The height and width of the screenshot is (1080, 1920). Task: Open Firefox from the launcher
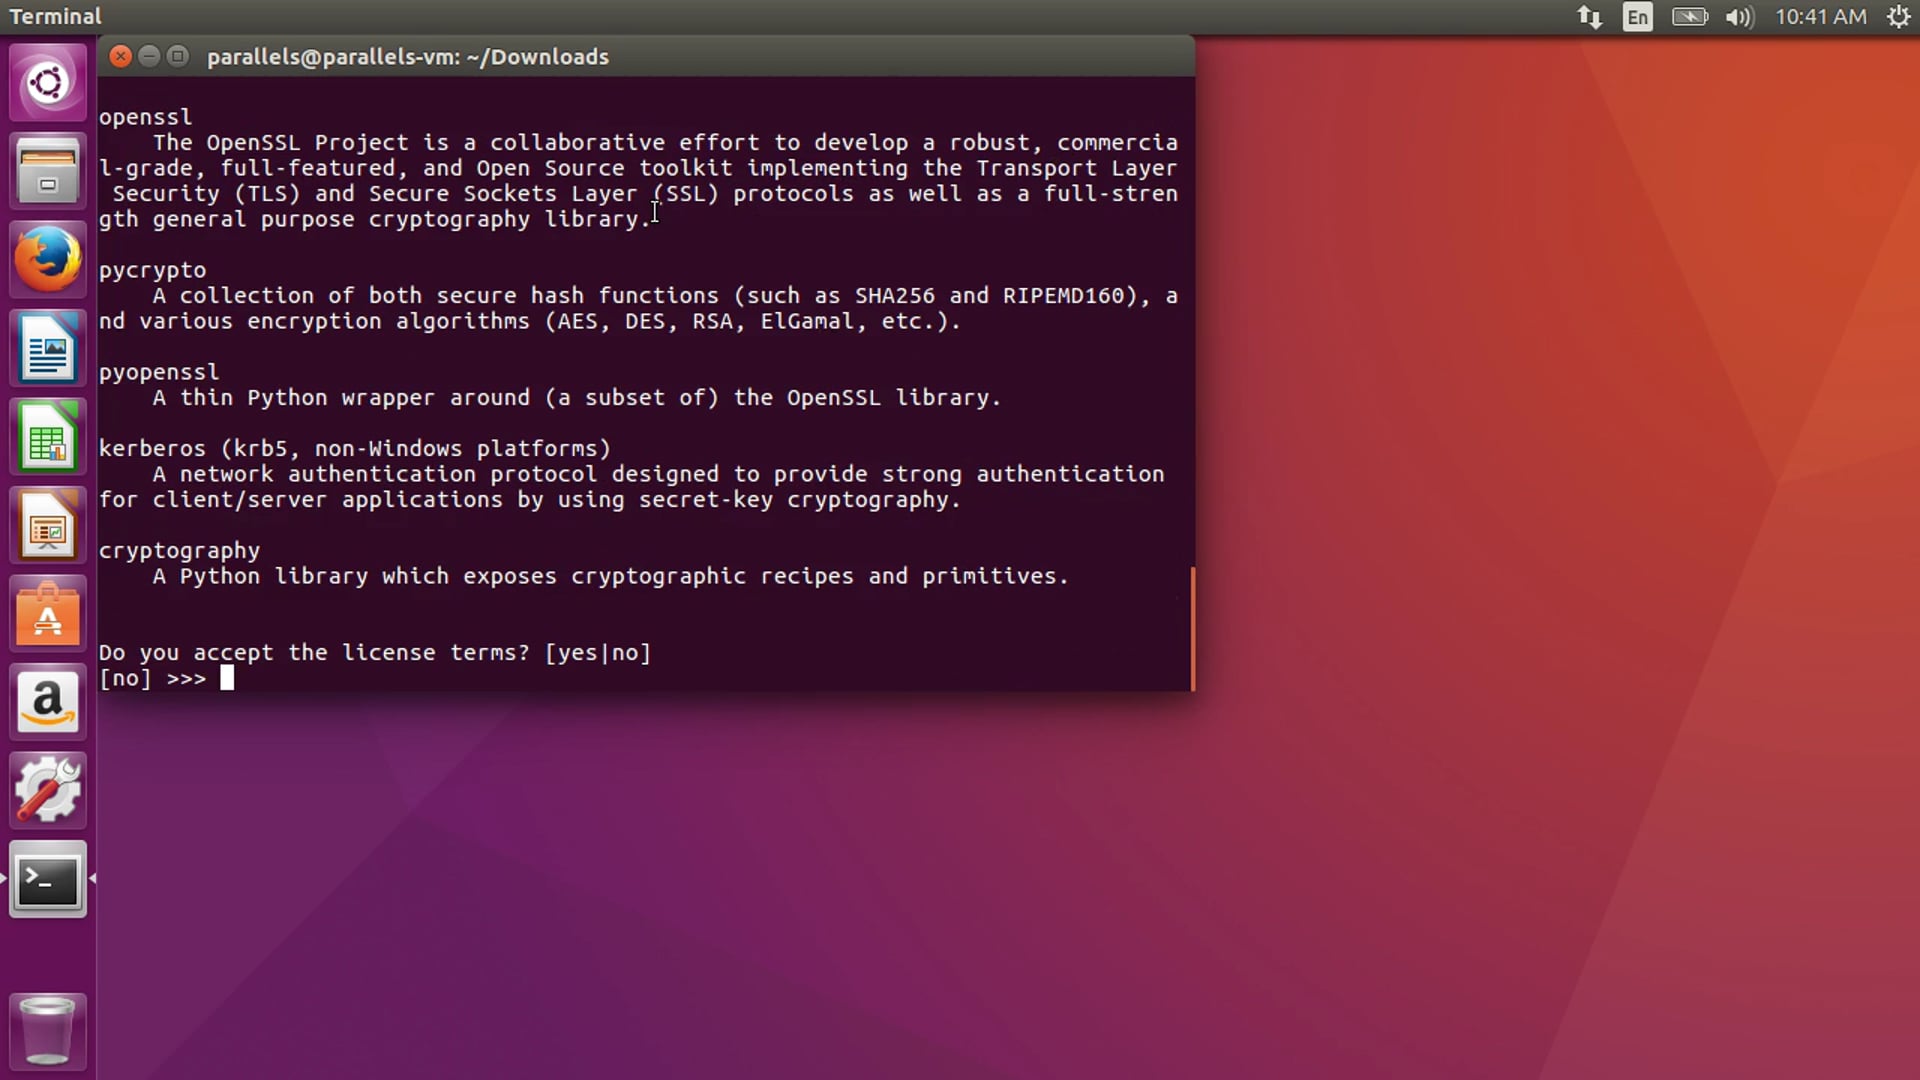point(48,258)
